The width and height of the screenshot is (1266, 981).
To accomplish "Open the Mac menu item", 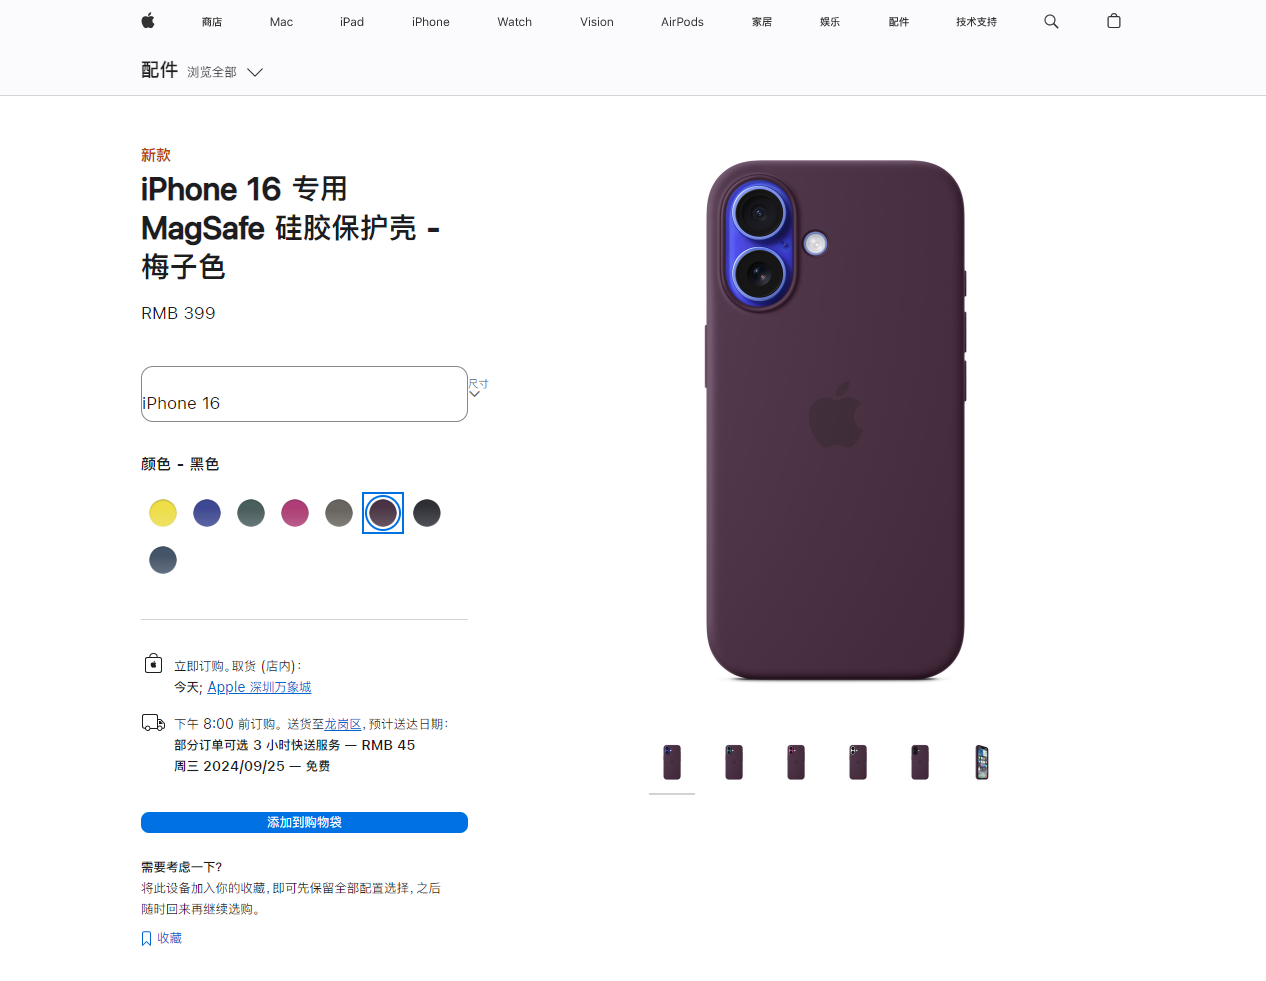I will pos(281,21).
